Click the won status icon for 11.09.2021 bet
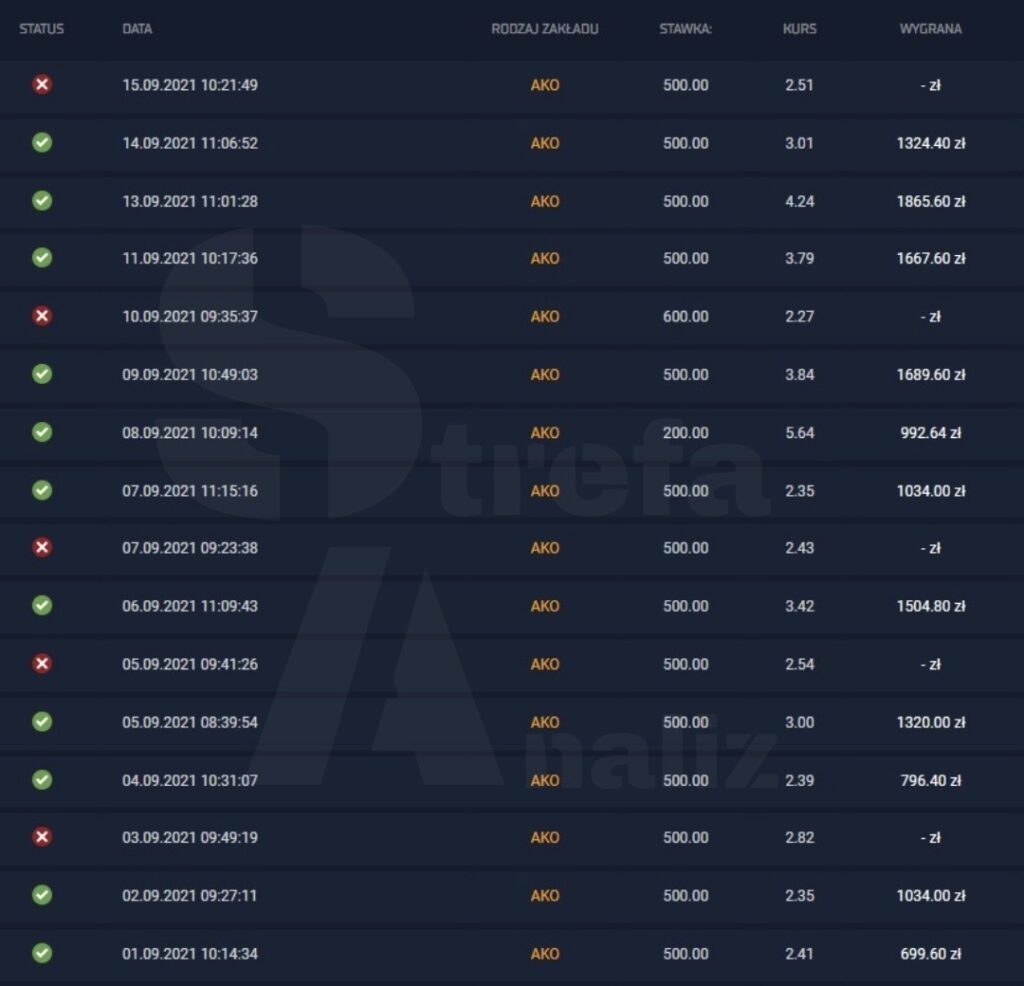This screenshot has height=986, width=1024. [x=42, y=258]
